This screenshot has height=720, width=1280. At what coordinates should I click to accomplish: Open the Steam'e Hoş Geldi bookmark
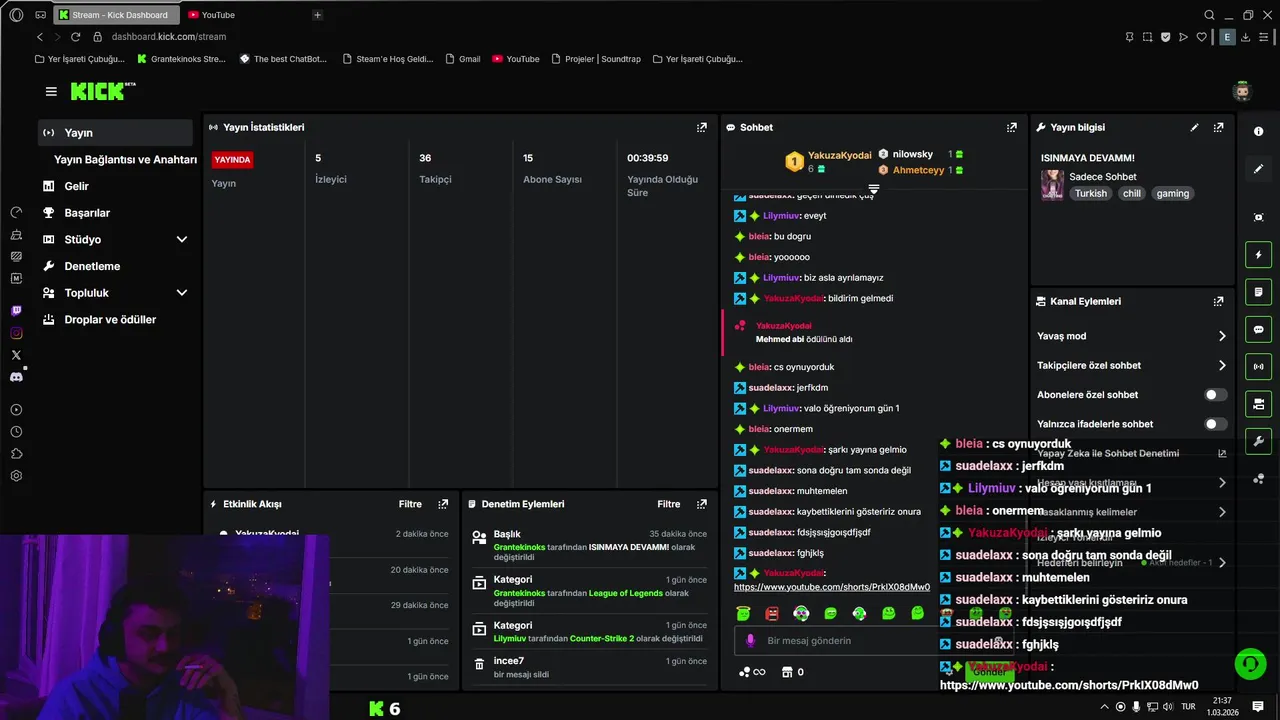[387, 59]
